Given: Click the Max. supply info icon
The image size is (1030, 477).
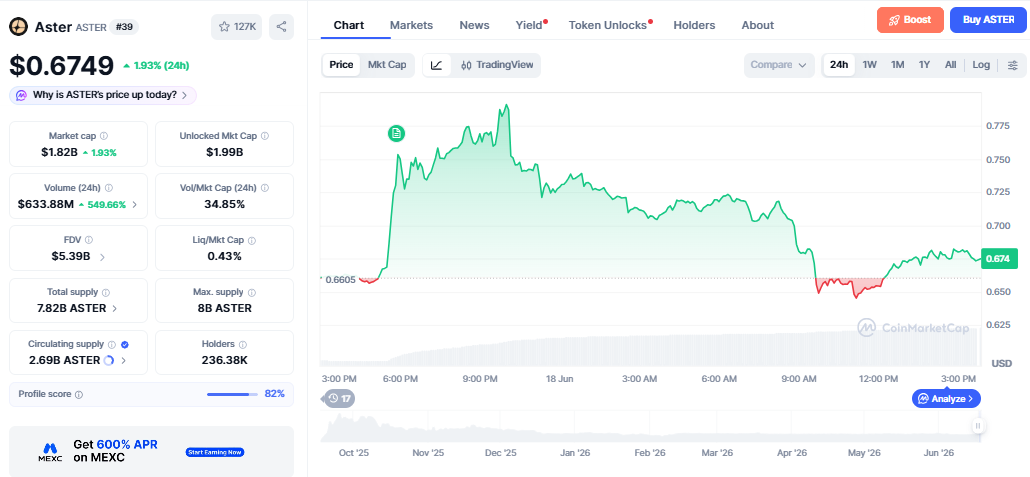Looking at the screenshot, I should (x=252, y=292).
